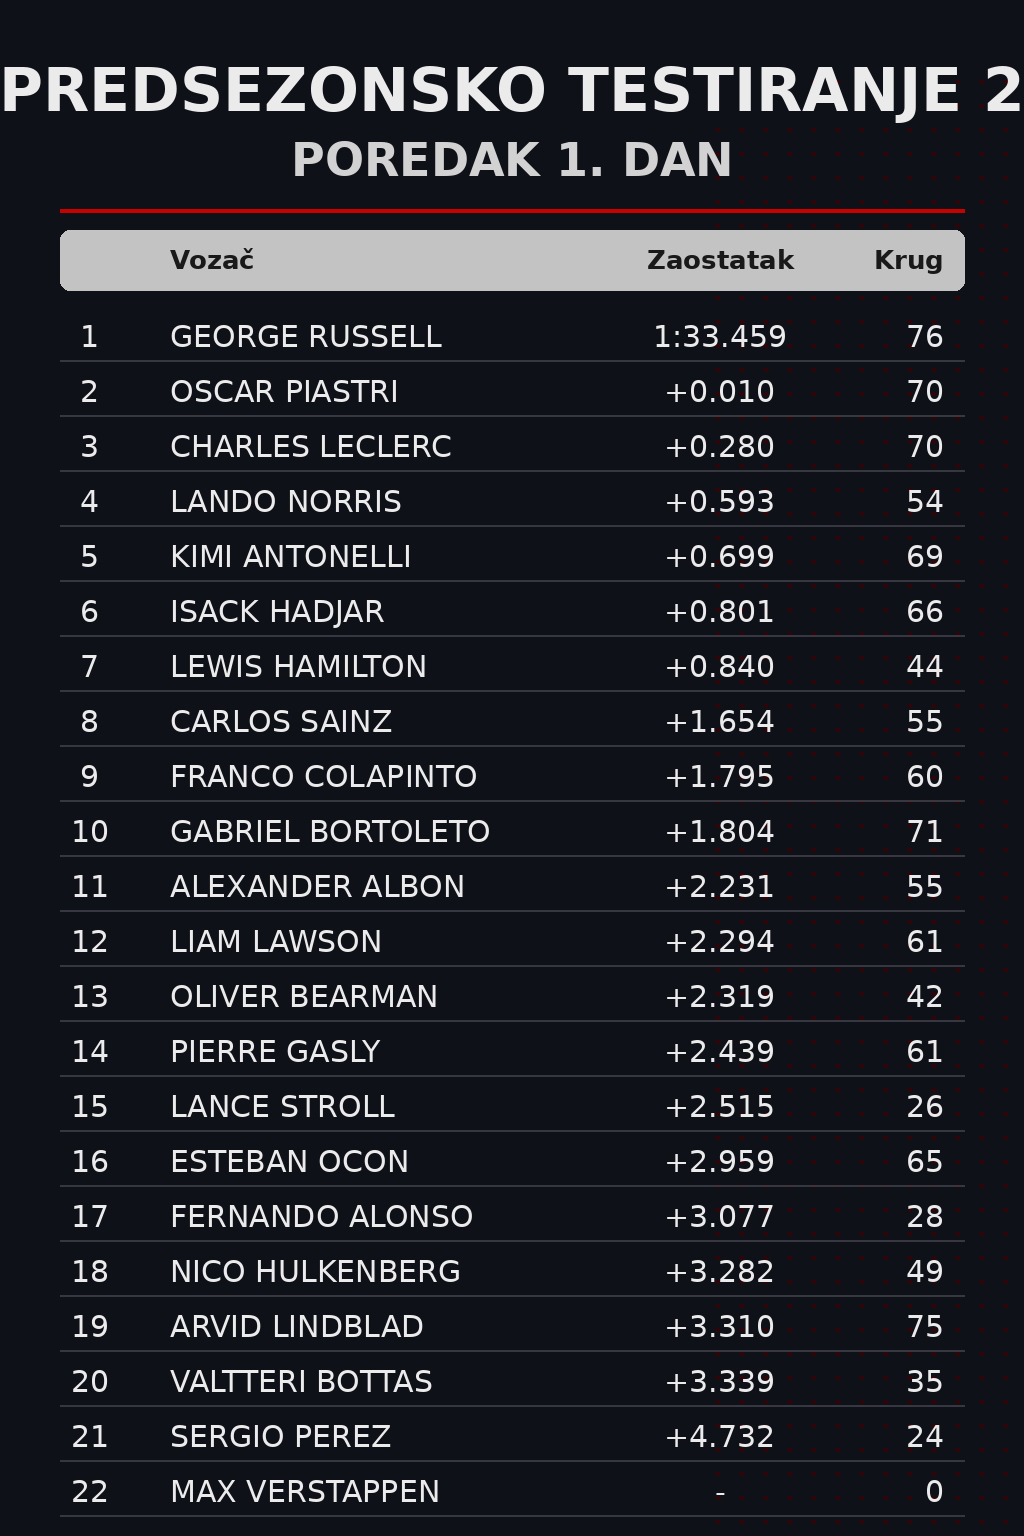Click Lando Norris's gap time +0.593

click(x=719, y=502)
